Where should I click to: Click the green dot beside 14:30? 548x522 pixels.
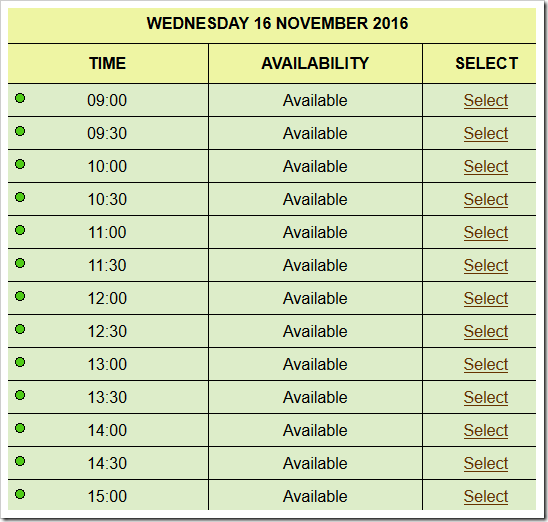(20, 461)
